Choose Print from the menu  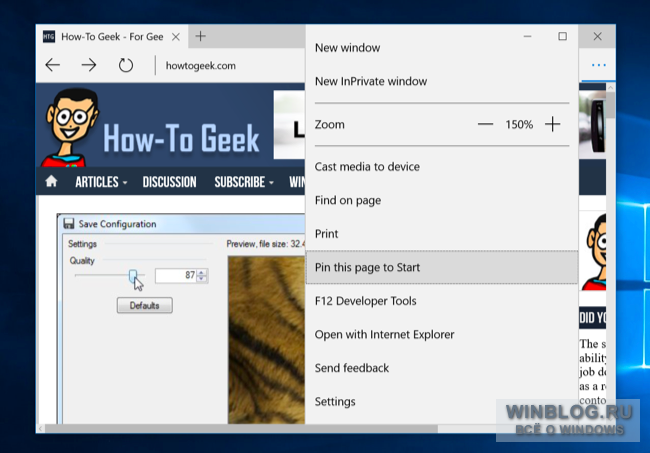[x=441, y=234]
